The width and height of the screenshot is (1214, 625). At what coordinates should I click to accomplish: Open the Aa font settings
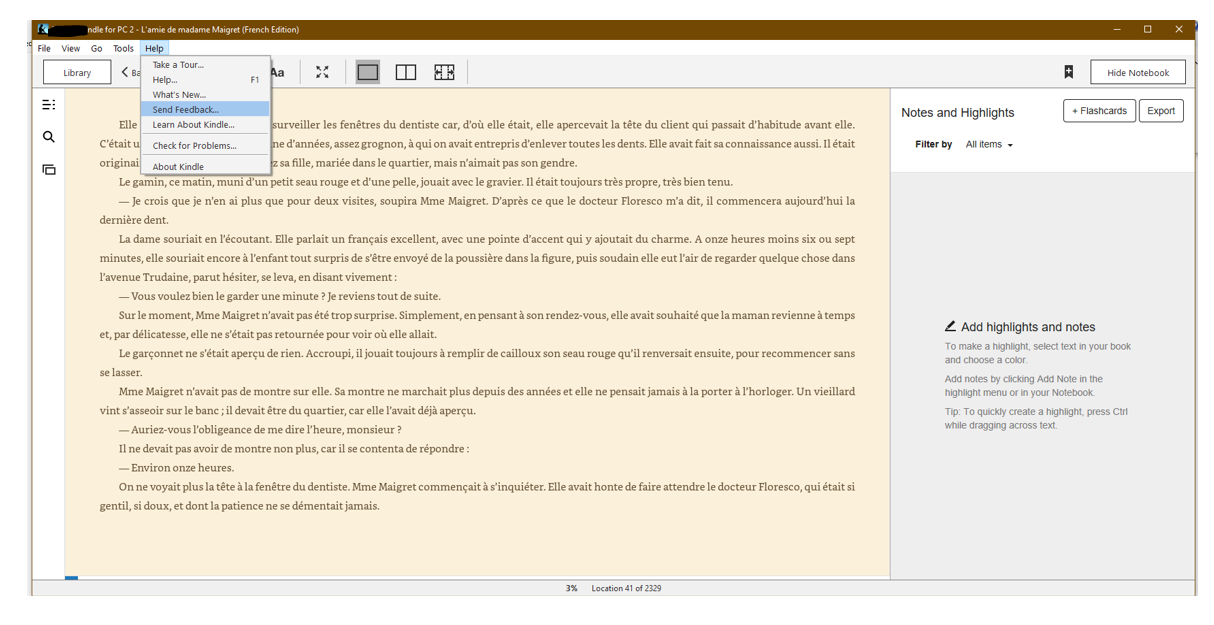point(277,72)
